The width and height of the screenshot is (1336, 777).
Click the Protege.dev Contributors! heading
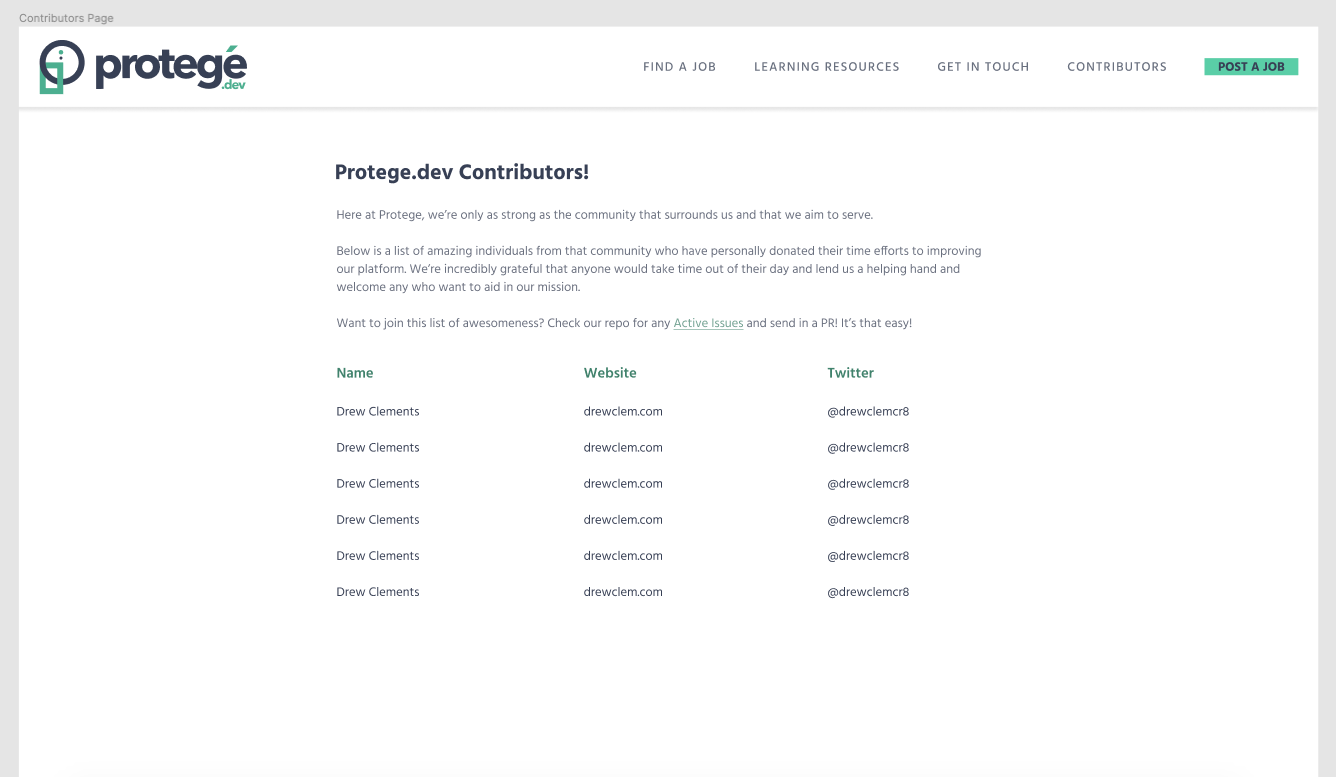coord(462,172)
